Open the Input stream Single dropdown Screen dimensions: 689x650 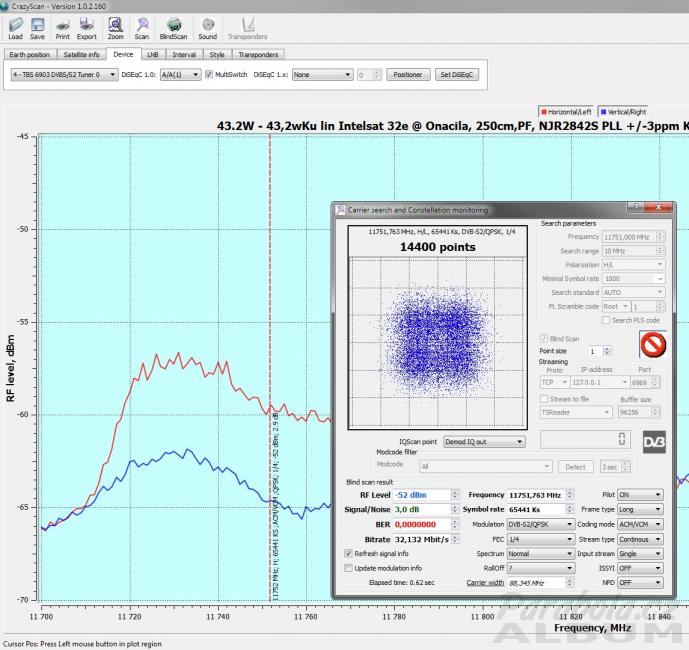640,553
